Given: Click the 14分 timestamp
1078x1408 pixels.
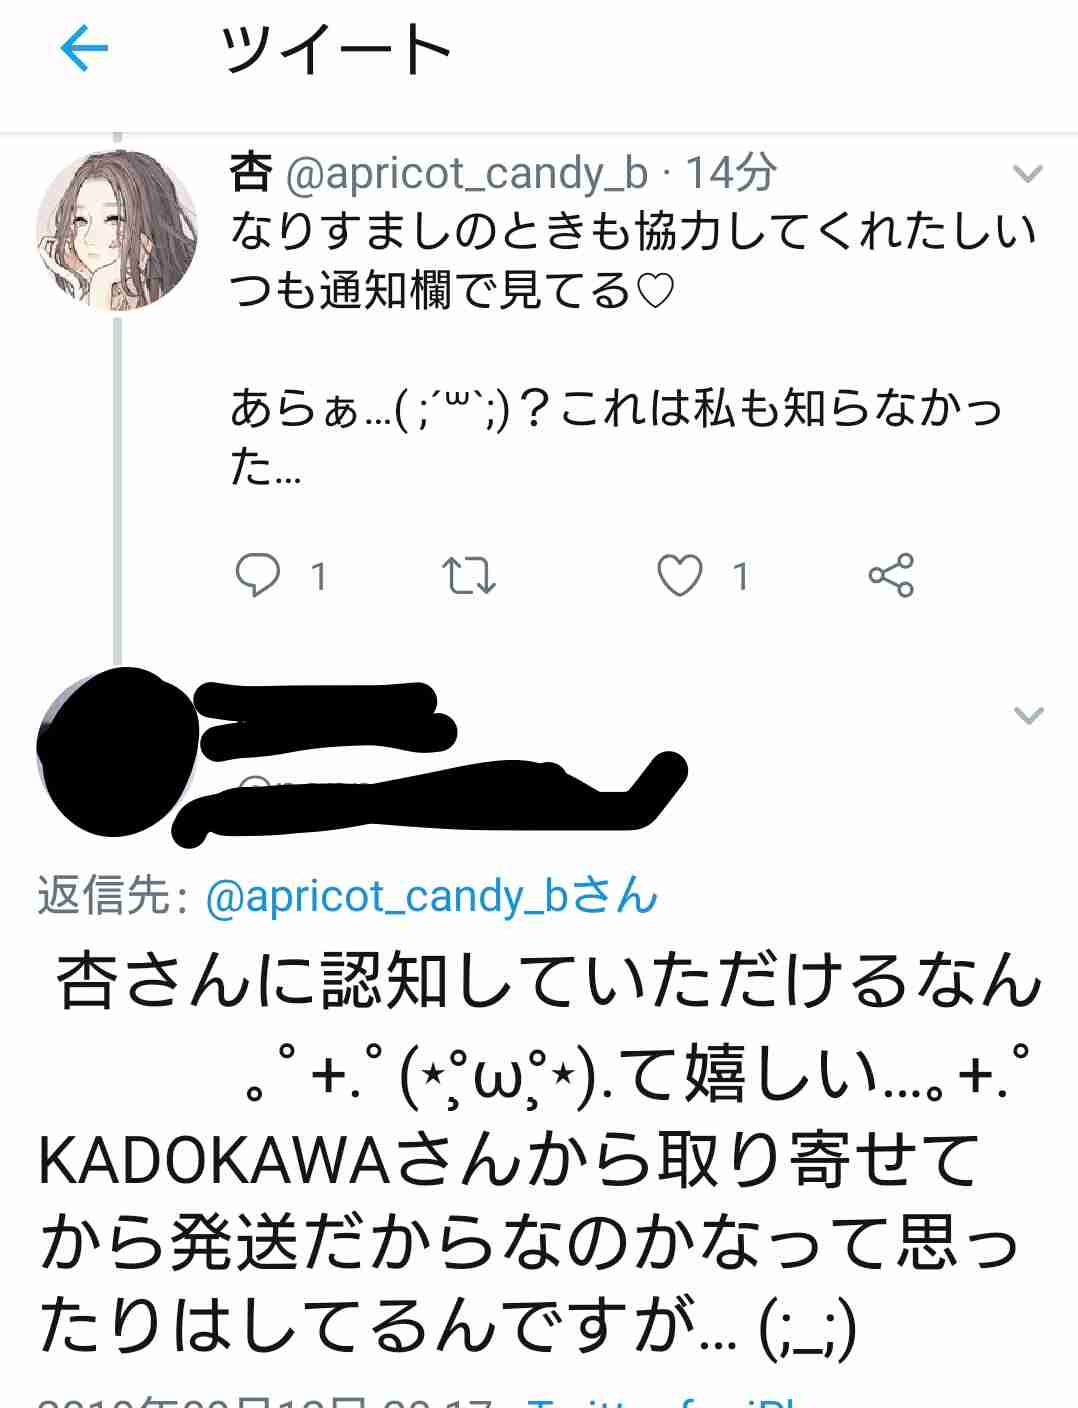Looking at the screenshot, I should (731, 174).
